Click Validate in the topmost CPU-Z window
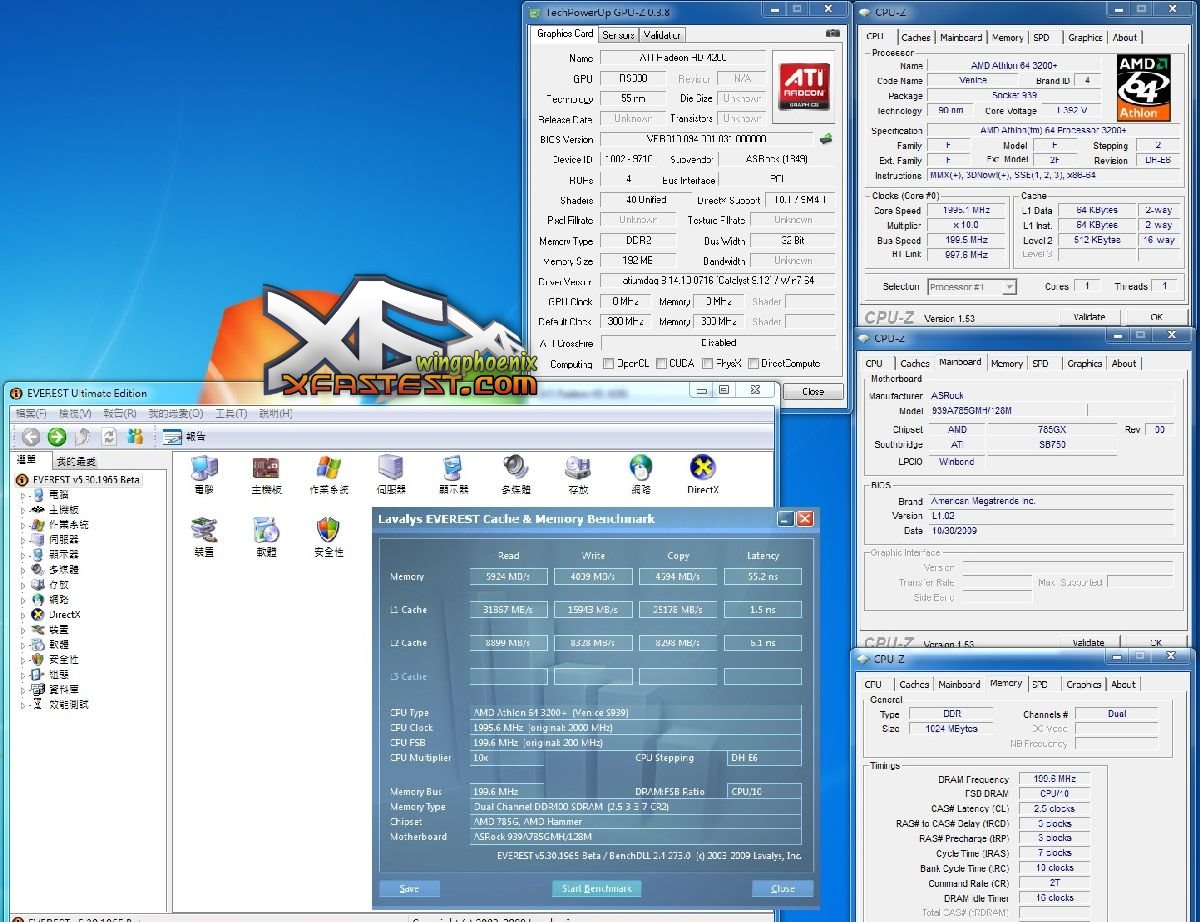Image resolution: width=1200 pixels, height=922 pixels. (1089, 317)
